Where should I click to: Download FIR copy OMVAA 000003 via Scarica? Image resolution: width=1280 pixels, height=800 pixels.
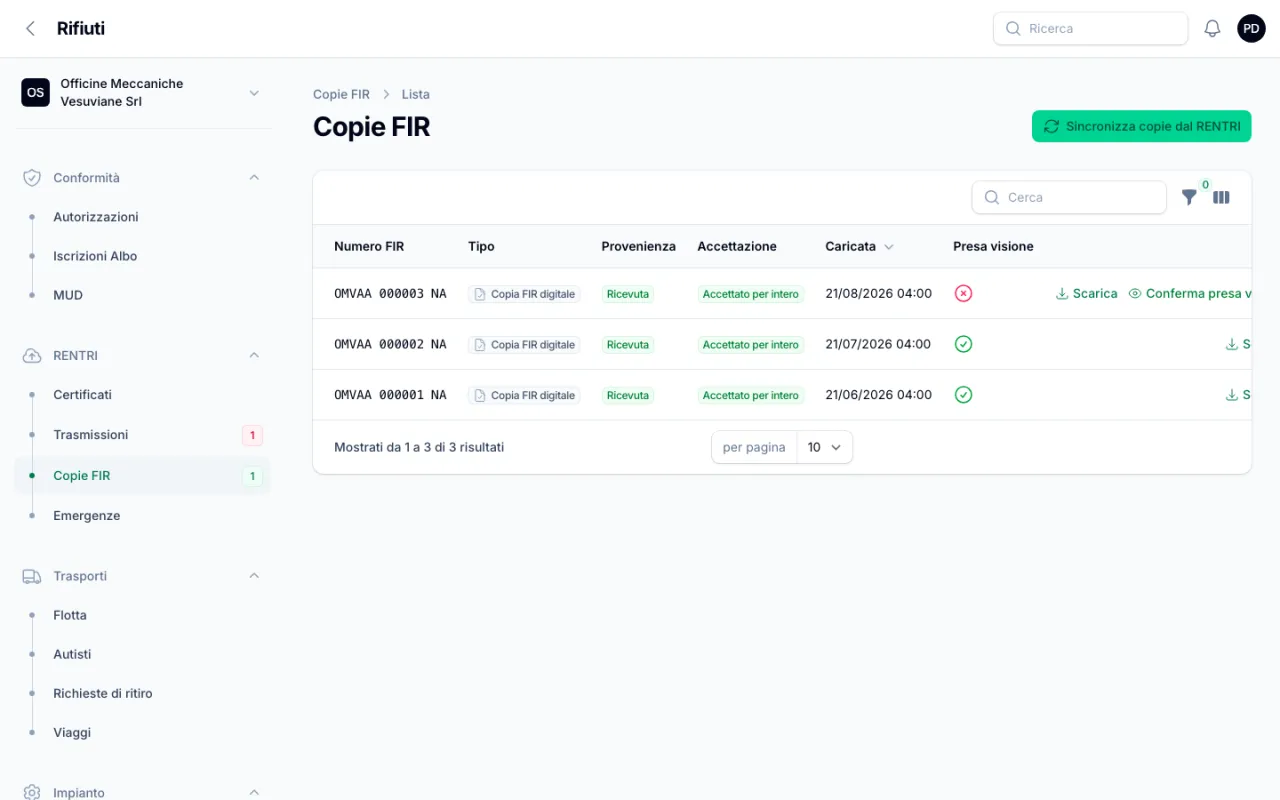[1086, 294]
